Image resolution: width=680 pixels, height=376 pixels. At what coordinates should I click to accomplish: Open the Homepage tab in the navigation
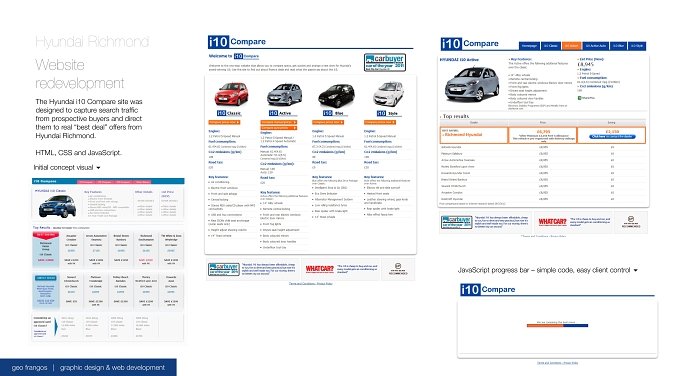(x=529, y=46)
